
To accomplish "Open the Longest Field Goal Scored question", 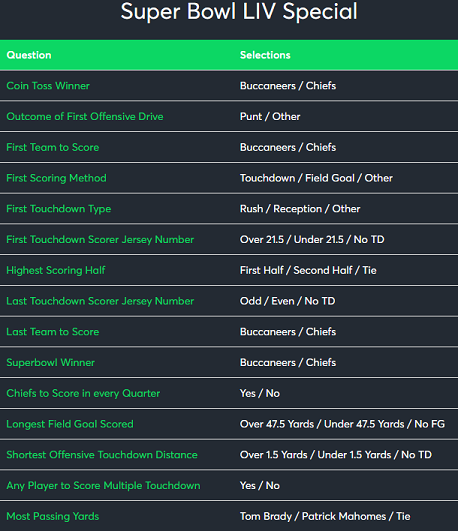I will click(x=70, y=424).
